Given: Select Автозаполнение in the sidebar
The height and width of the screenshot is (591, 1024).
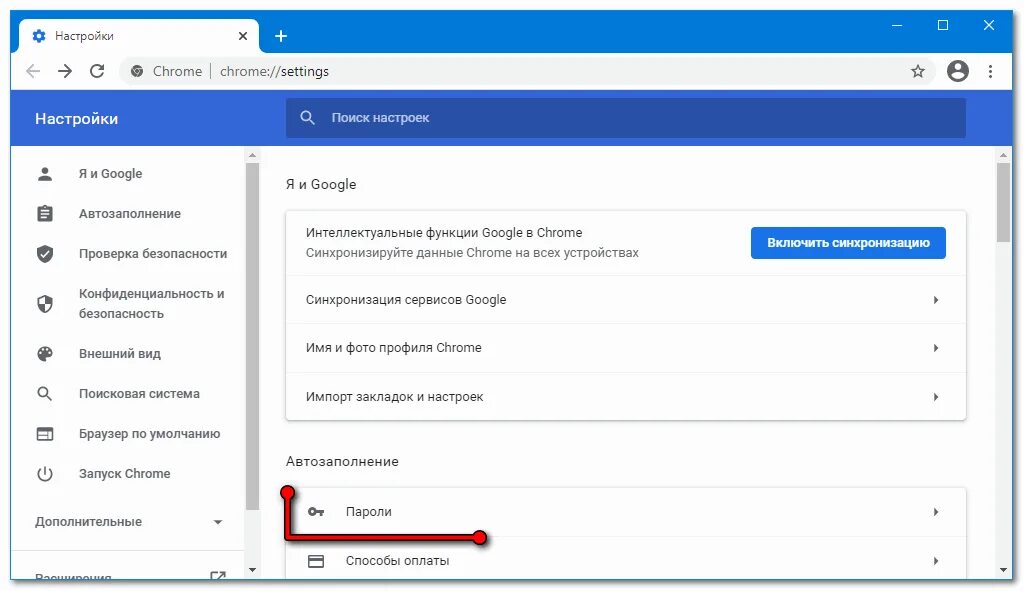Looking at the screenshot, I should tap(130, 214).
